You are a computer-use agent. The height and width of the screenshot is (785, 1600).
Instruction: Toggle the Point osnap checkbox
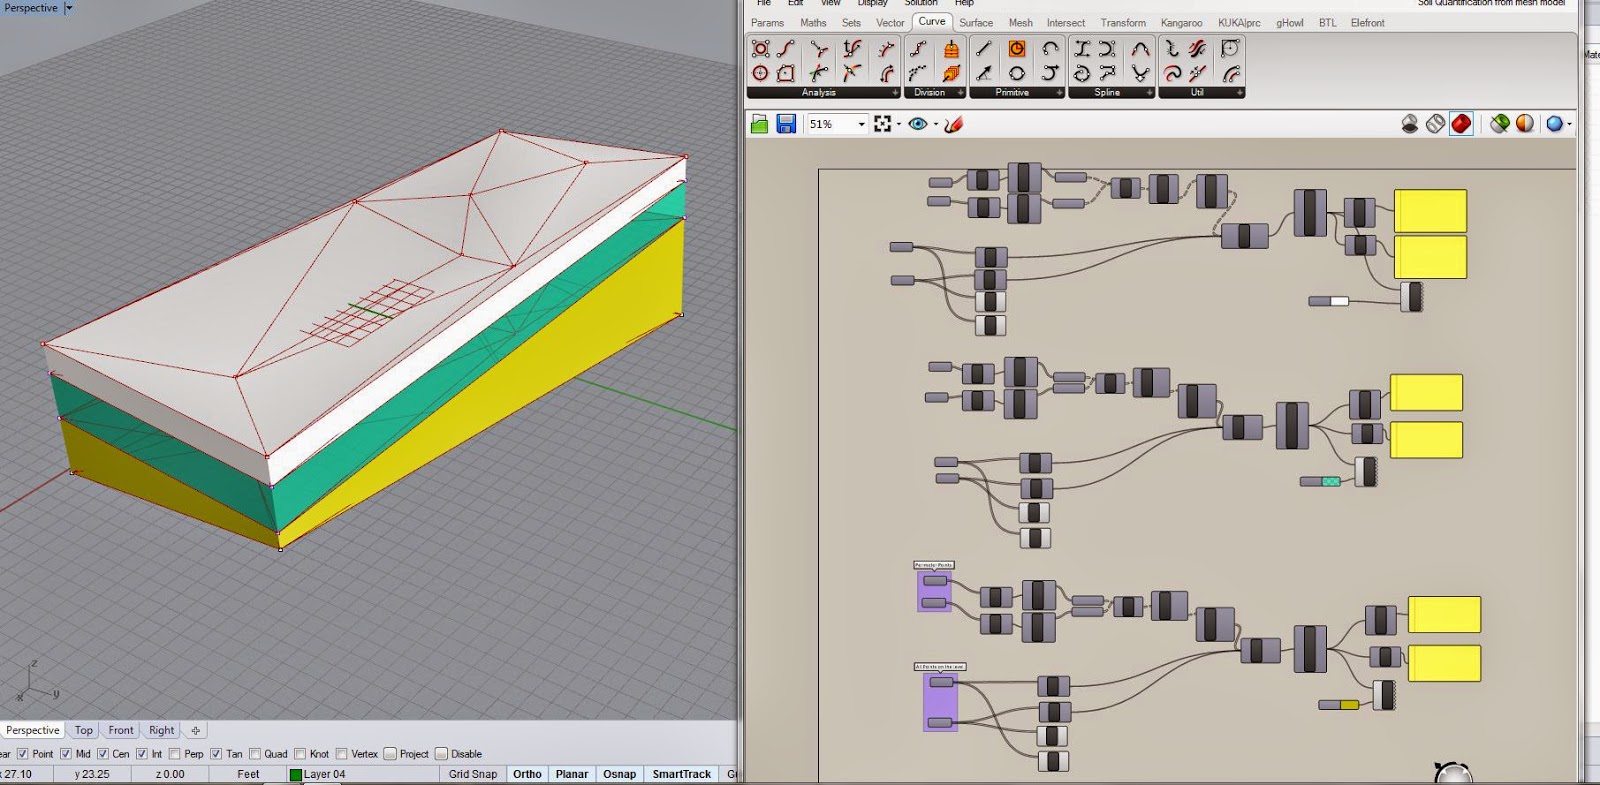(23, 754)
